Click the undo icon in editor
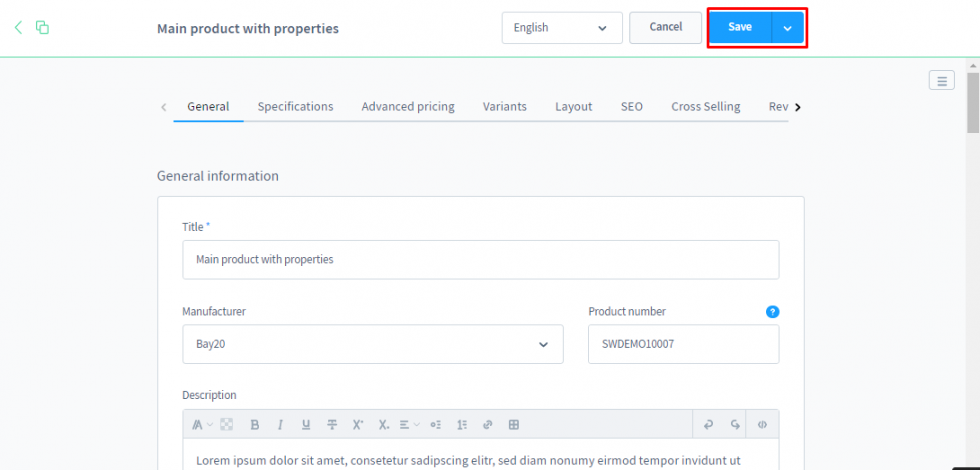Image resolution: width=980 pixels, height=470 pixels. [709, 425]
